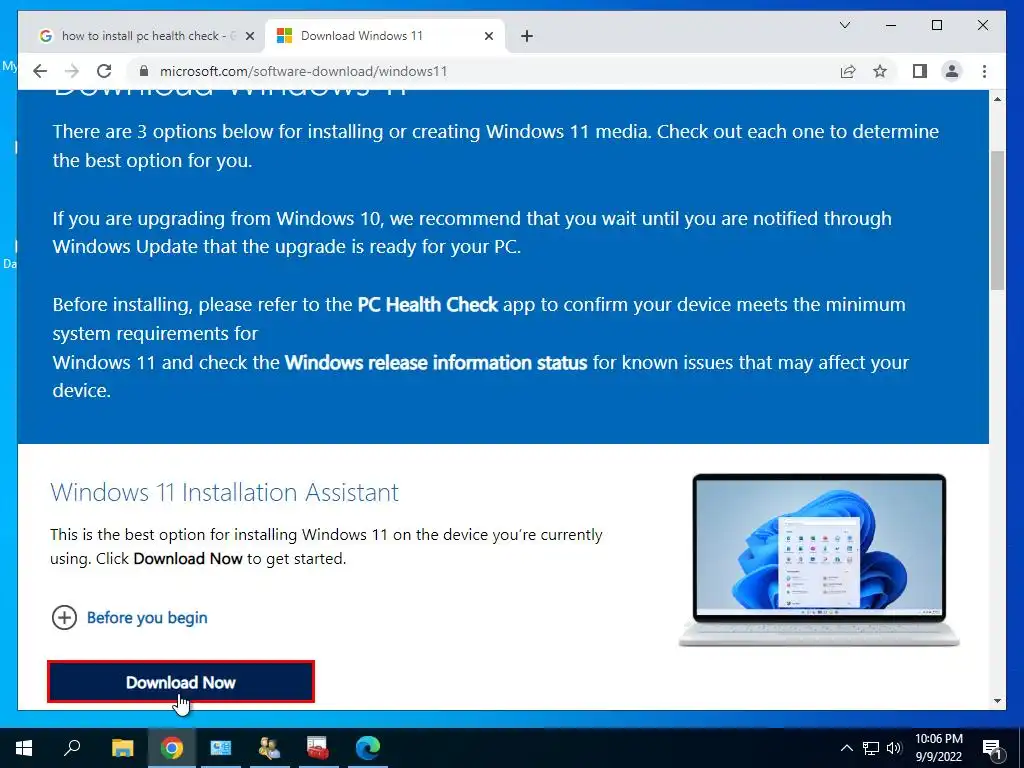1024x768 pixels.
Task: Launch Microsoft Edge from the taskbar
Action: point(368,748)
